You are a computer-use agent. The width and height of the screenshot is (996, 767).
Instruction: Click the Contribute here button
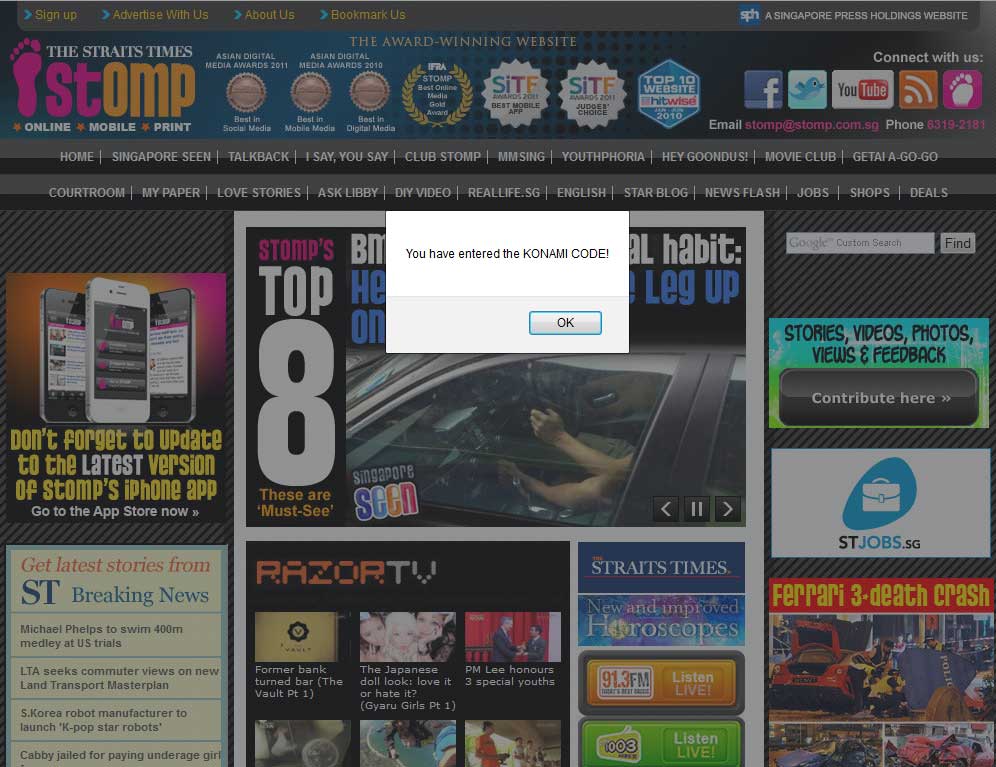pyautogui.click(x=880, y=398)
